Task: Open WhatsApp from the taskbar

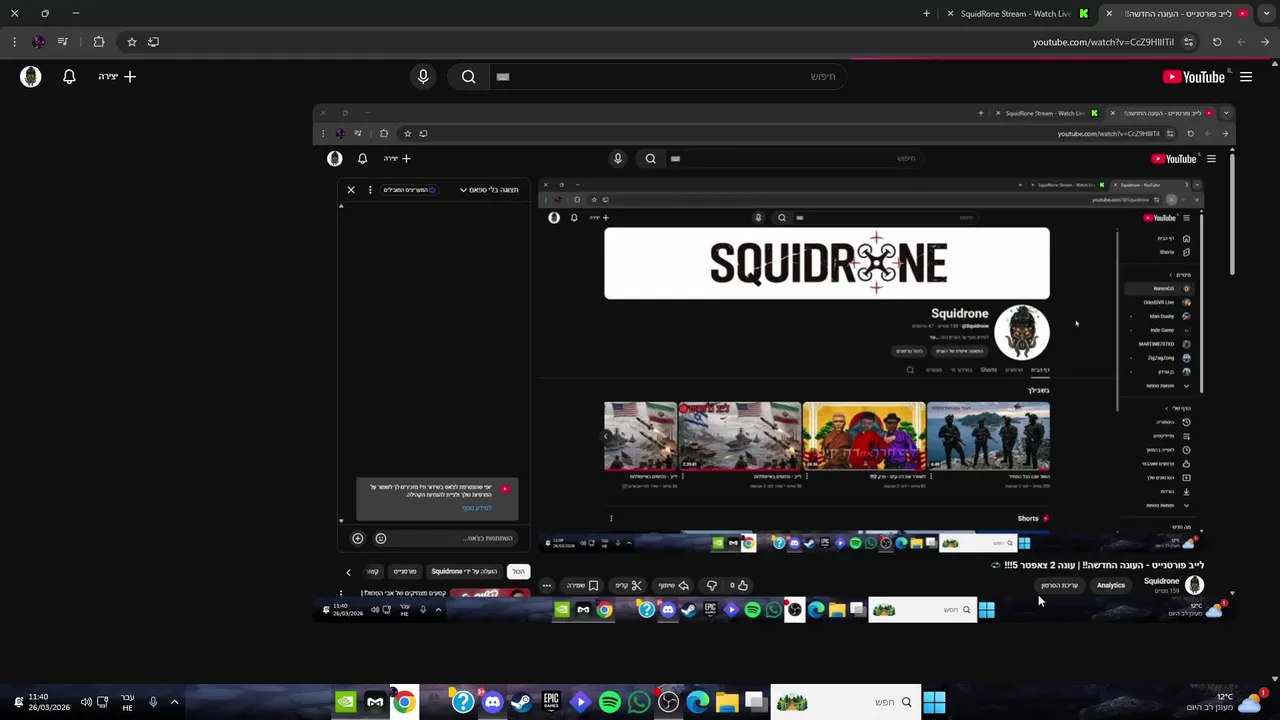Action: 639,702
